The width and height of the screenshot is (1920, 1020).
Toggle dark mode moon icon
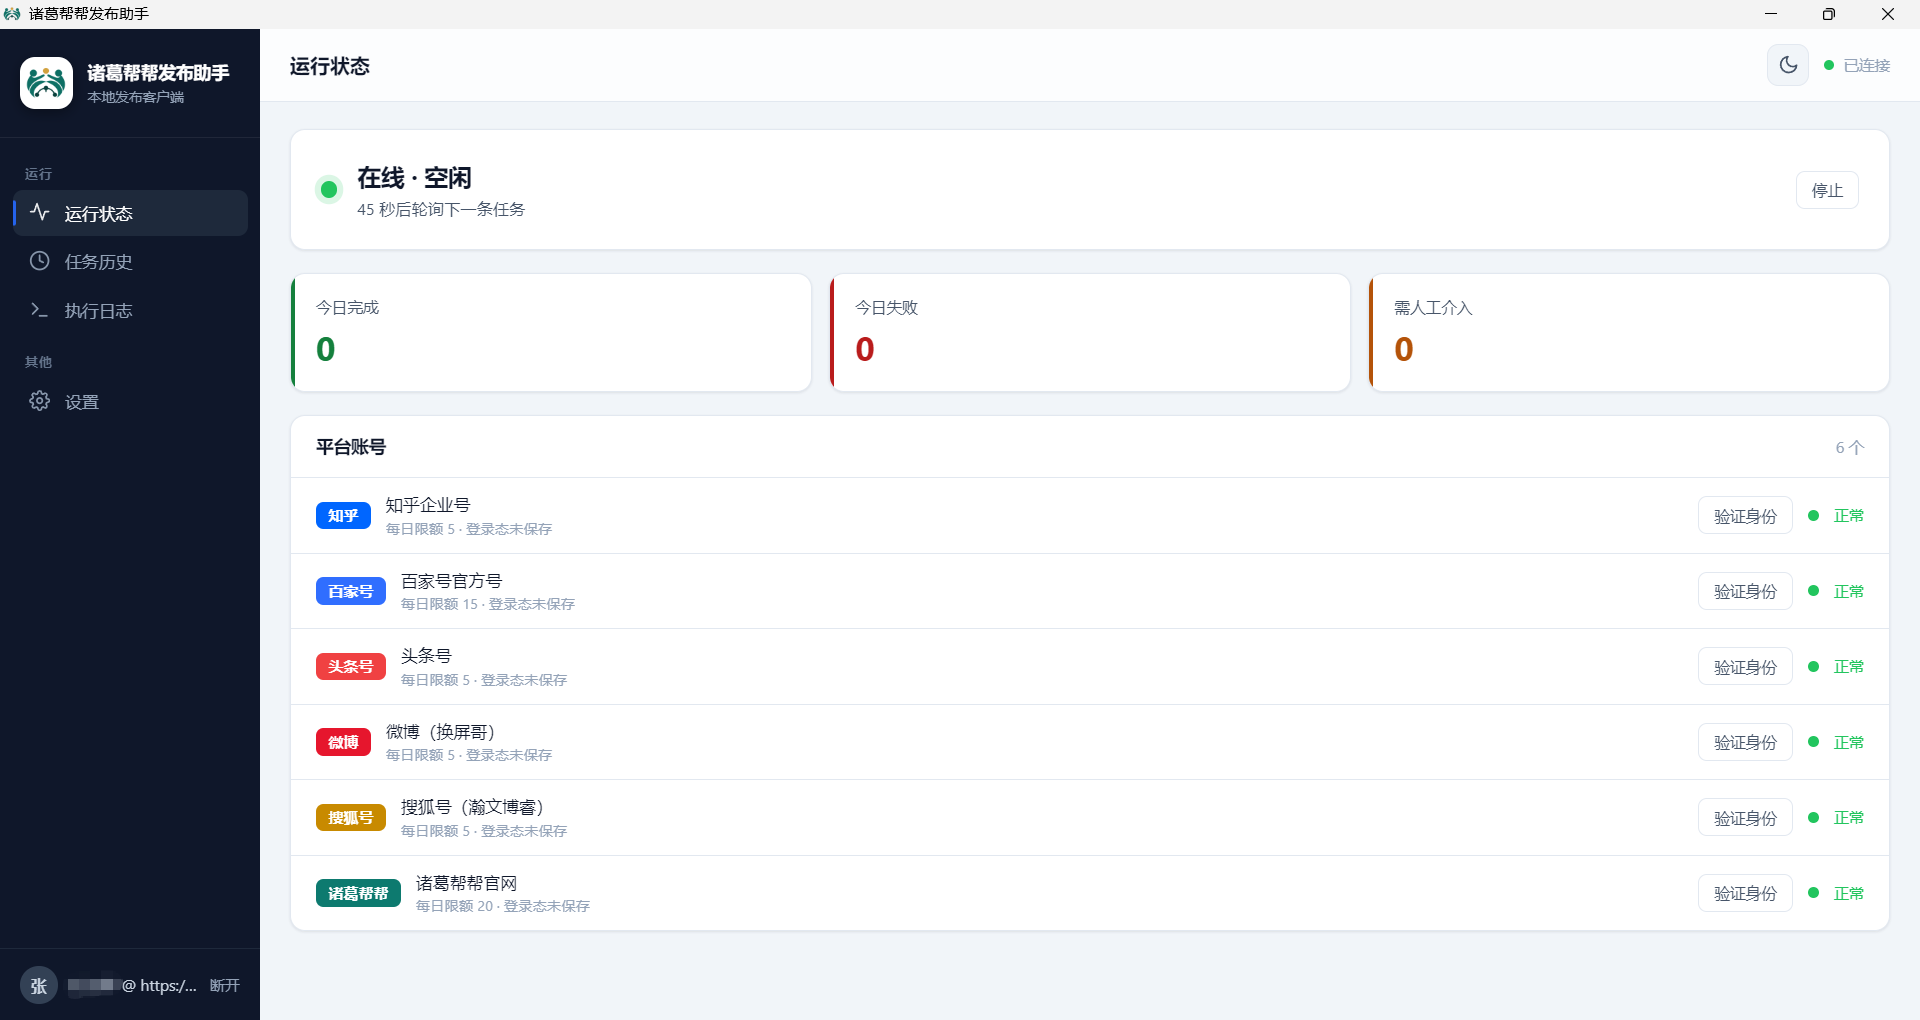click(1788, 65)
